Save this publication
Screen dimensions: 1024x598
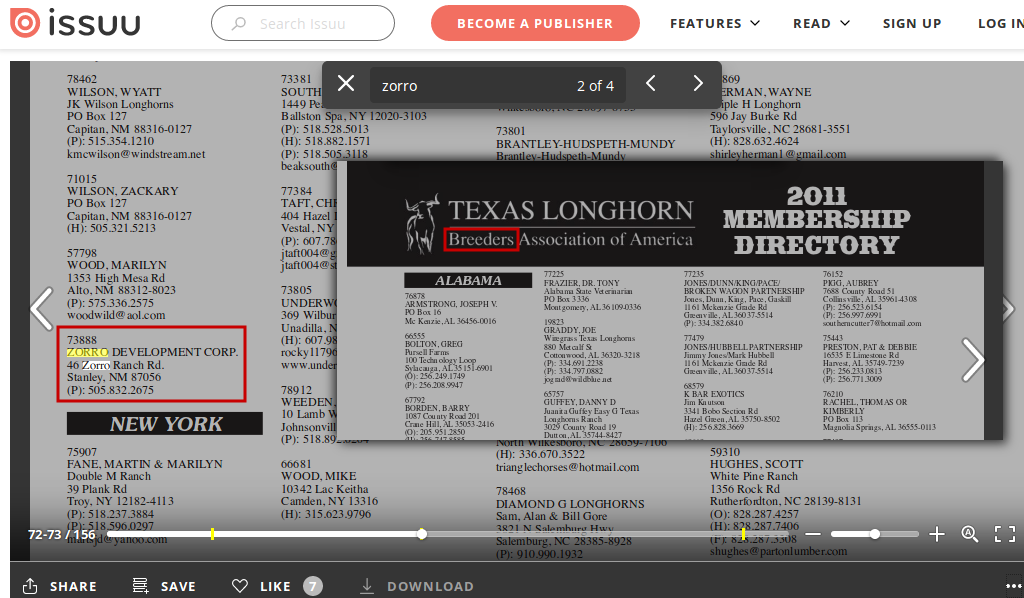coord(164,586)
